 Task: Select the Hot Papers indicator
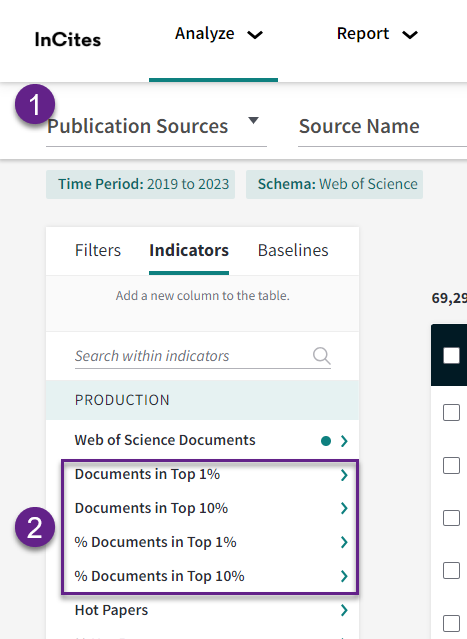[x=111, y=610]
